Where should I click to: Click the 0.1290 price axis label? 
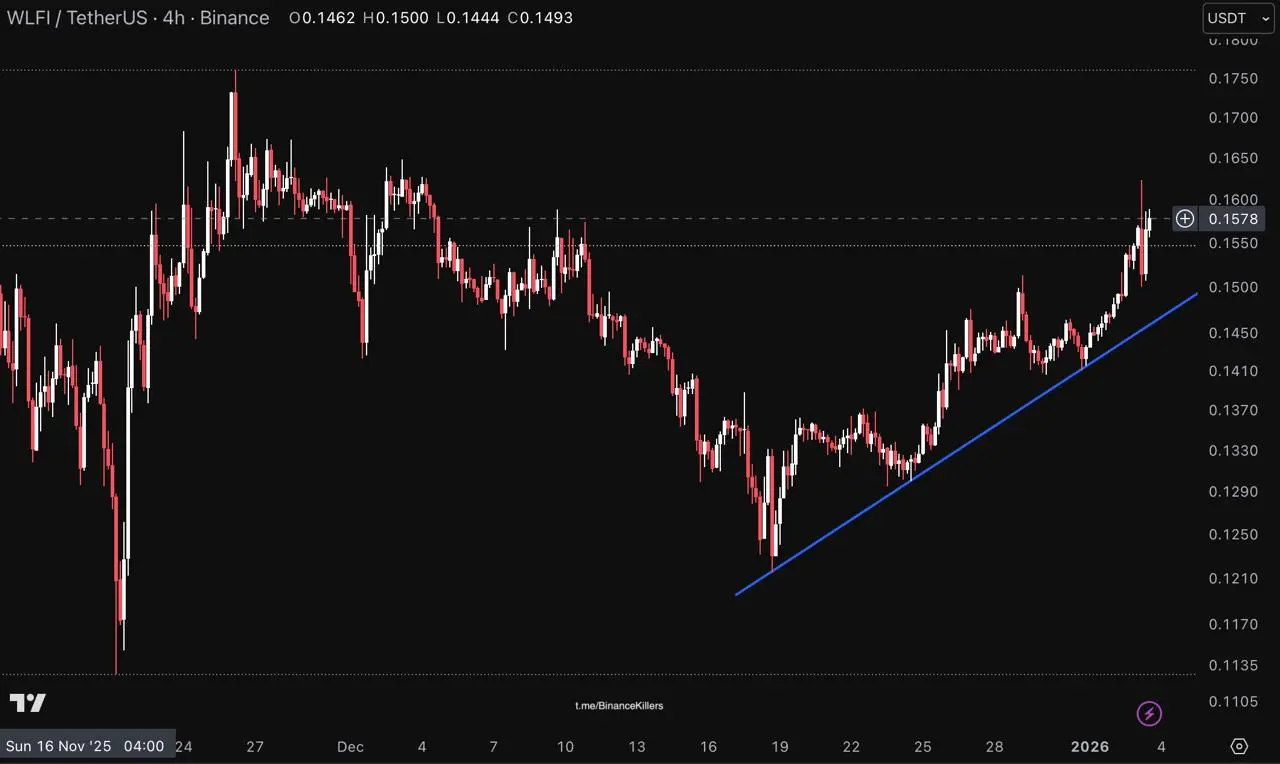(x=1233, y=492)
